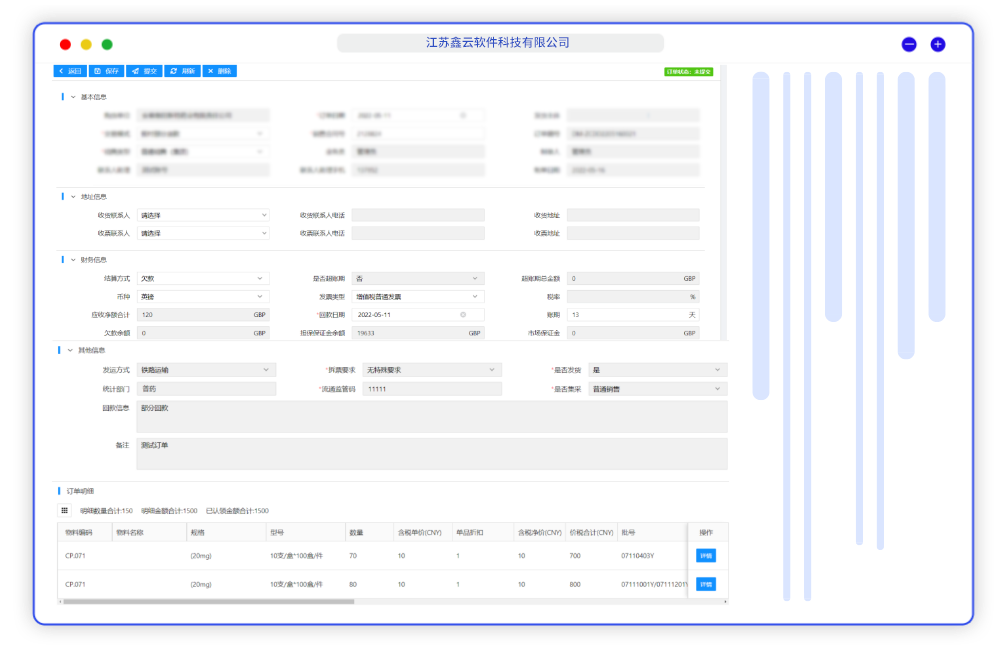This screenshot has height=656, width=1000.
Task: Refresh the form with 刷新 button
Action: 183,71
